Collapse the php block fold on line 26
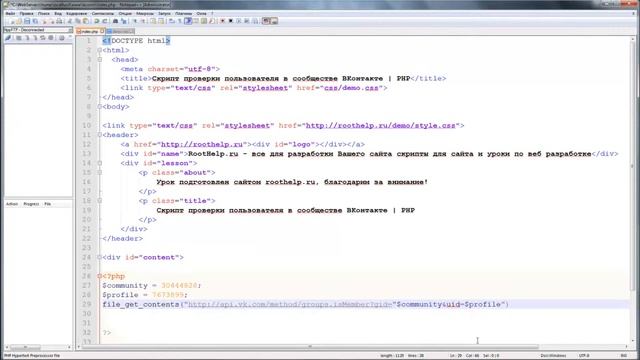 100,276
